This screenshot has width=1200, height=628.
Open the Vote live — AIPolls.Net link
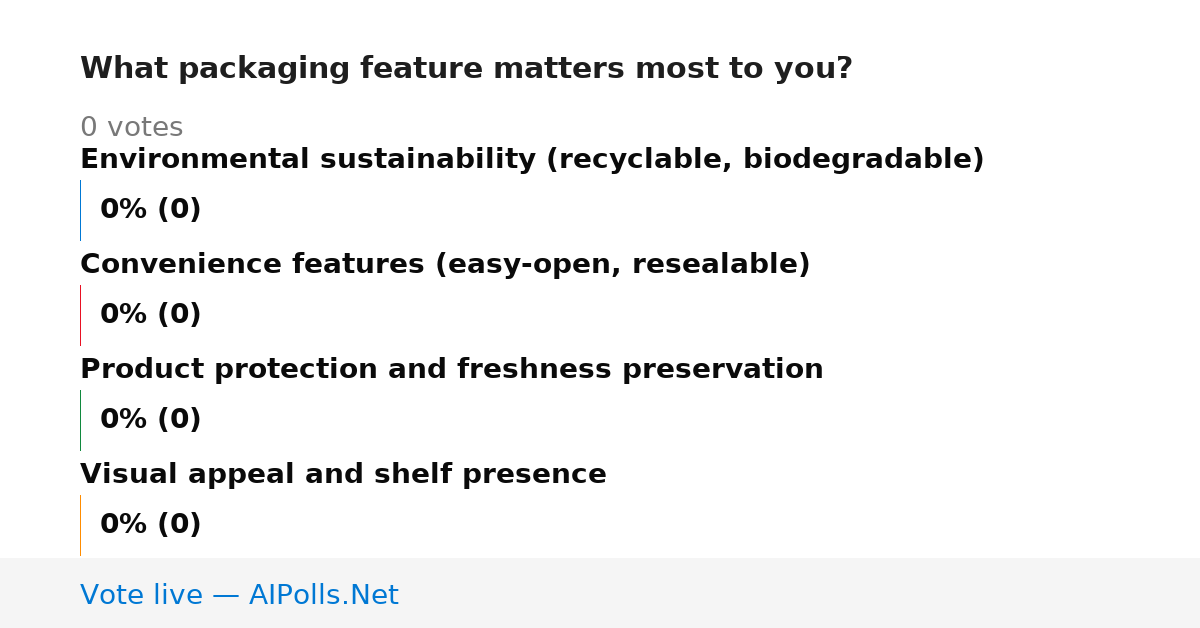pyautogui.click(x=239, y=596)
